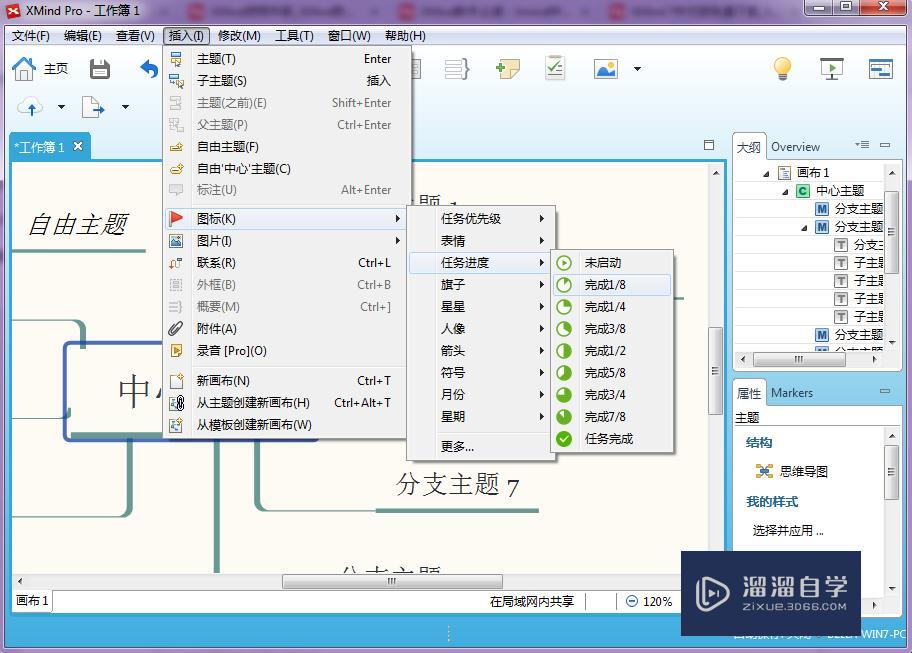
Task: Select the 完成1/4 progress marker
Action: click(x=613, y=307)
